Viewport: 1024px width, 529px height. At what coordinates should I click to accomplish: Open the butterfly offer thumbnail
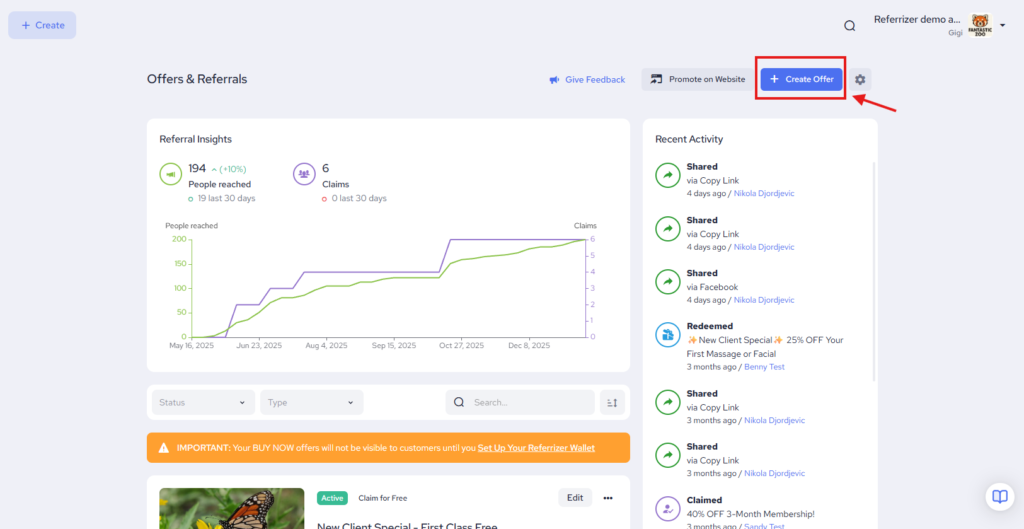pos(232,508)
